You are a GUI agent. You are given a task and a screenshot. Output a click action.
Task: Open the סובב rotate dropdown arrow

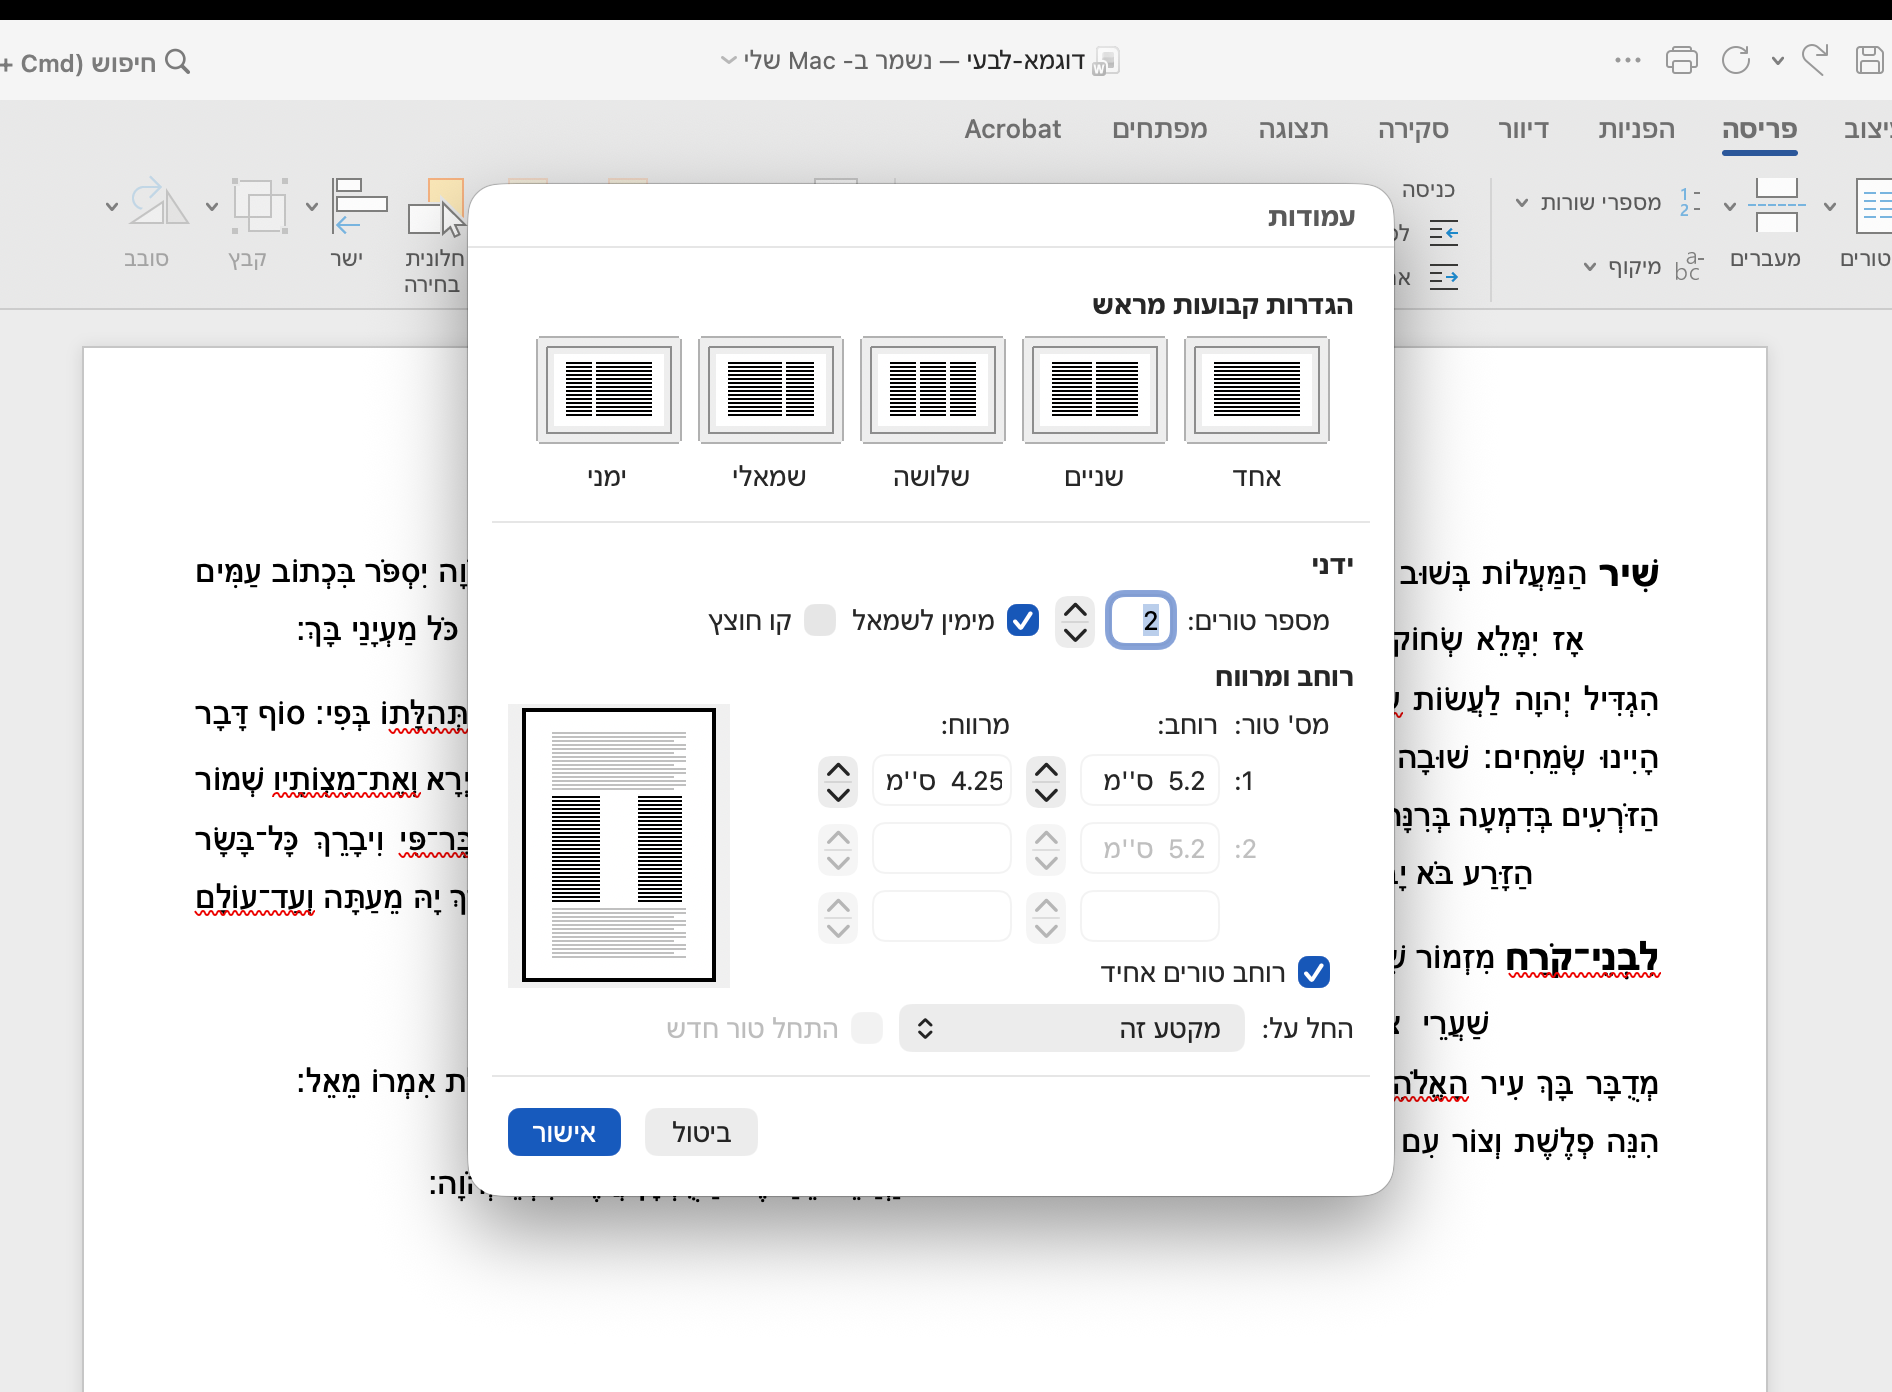[111, 207]
